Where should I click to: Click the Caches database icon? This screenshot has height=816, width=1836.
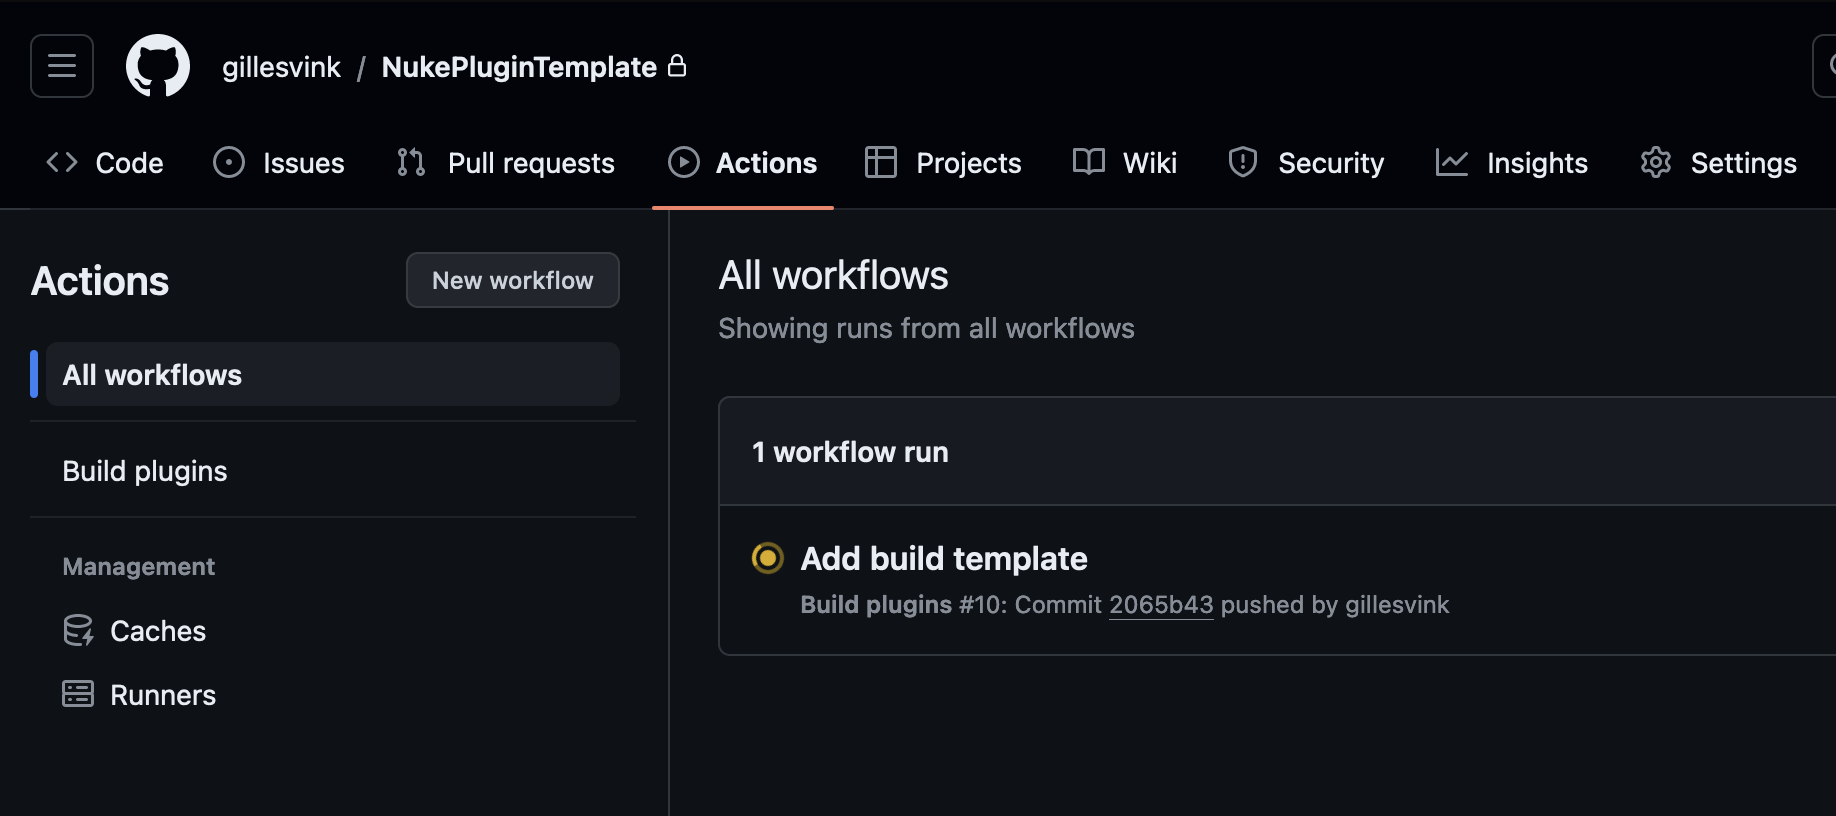tap(78, 631)
